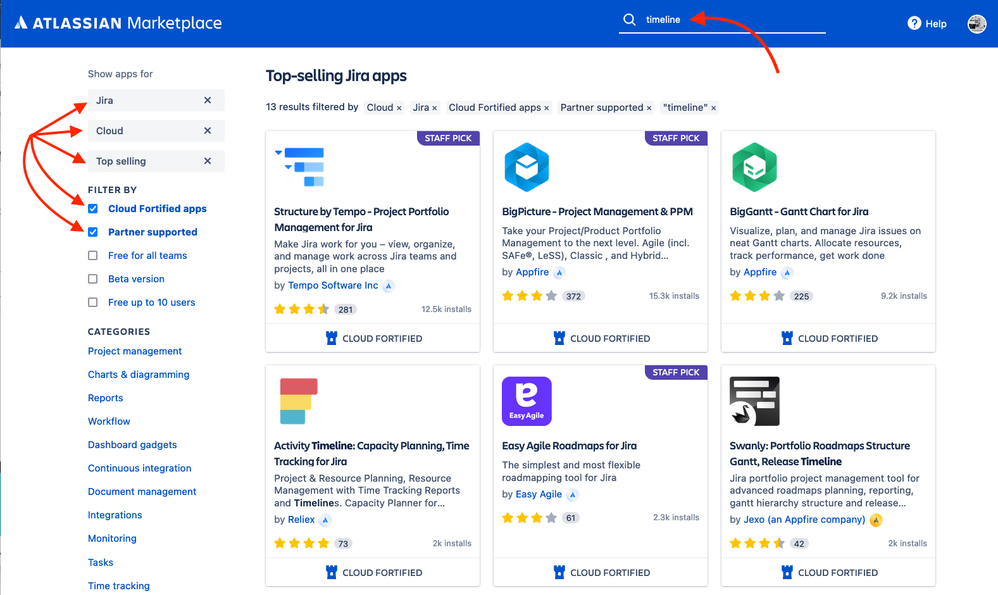Click the search field containing timeline
Viewport: 998px width, 595px height.
722,20
